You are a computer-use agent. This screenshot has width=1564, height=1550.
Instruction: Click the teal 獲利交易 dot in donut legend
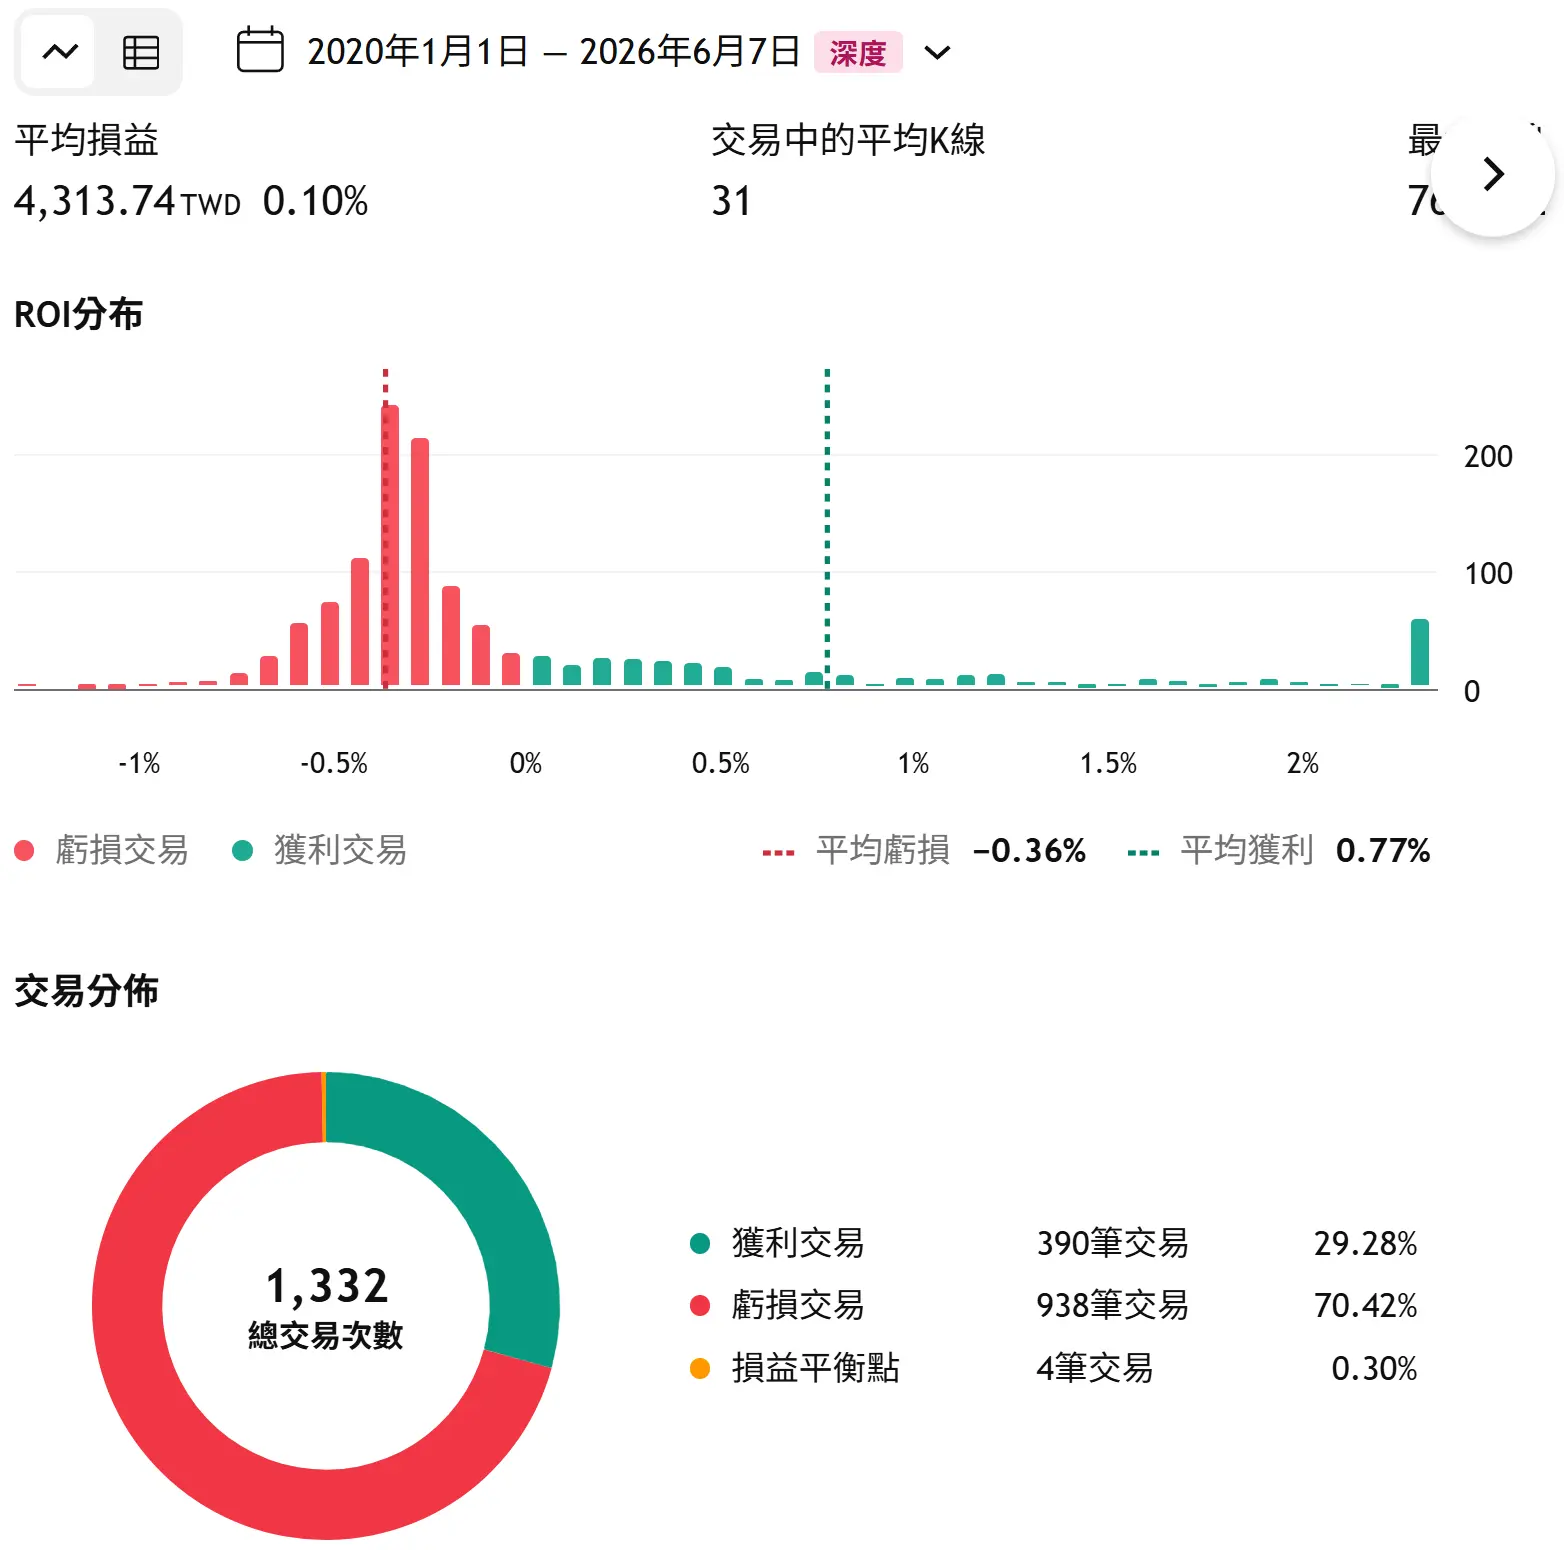click(700, 1243)
